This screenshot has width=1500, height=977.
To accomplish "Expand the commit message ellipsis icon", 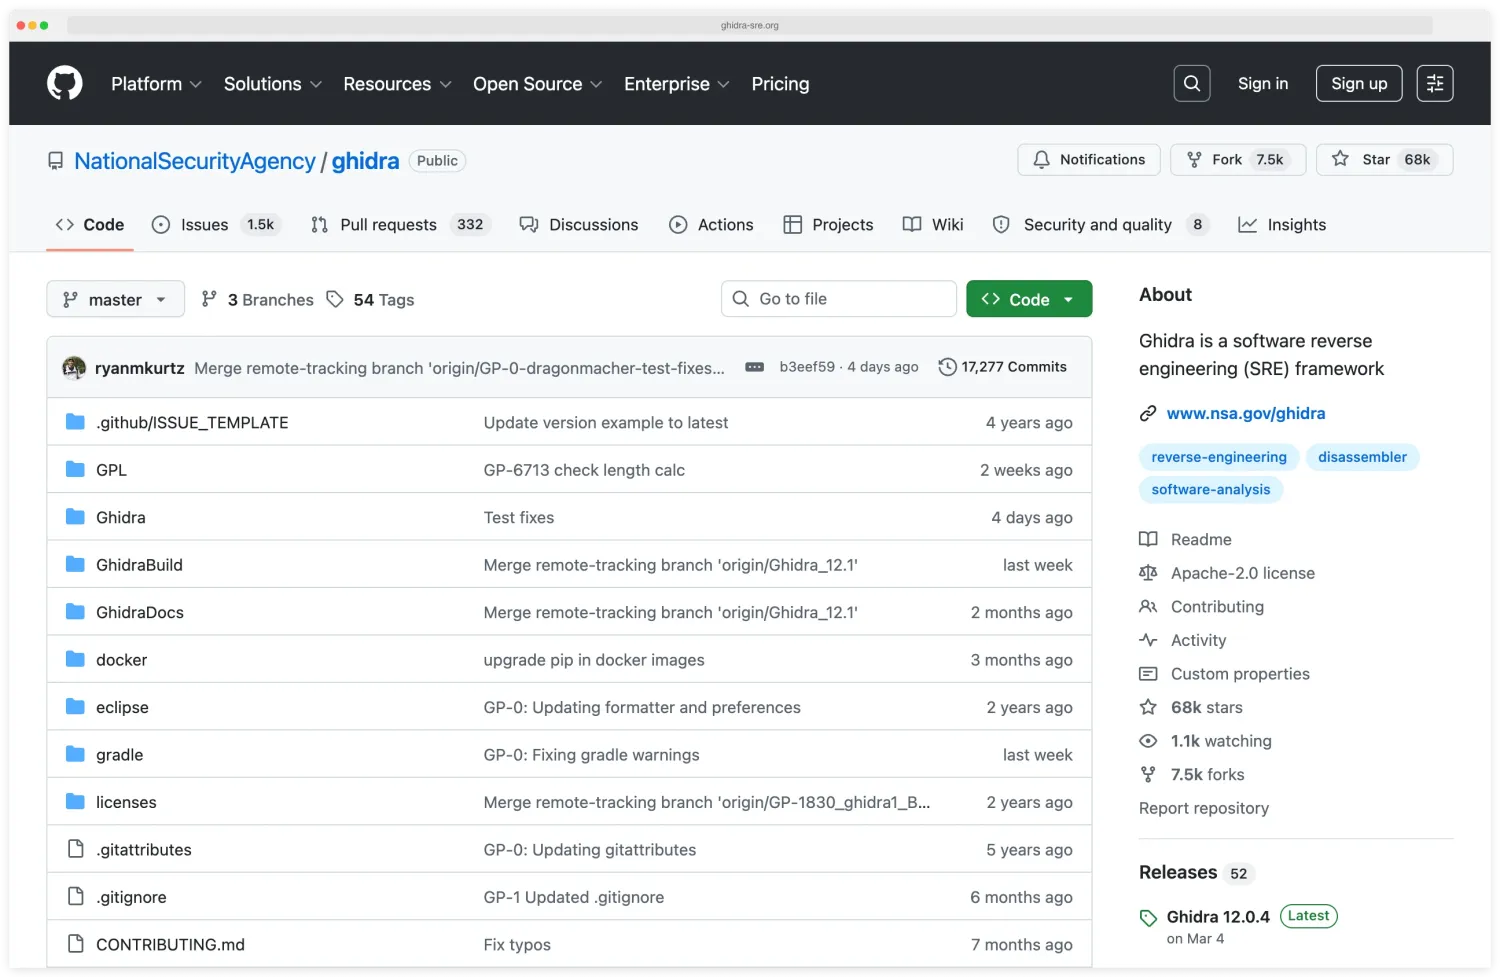I will point(755,367).
